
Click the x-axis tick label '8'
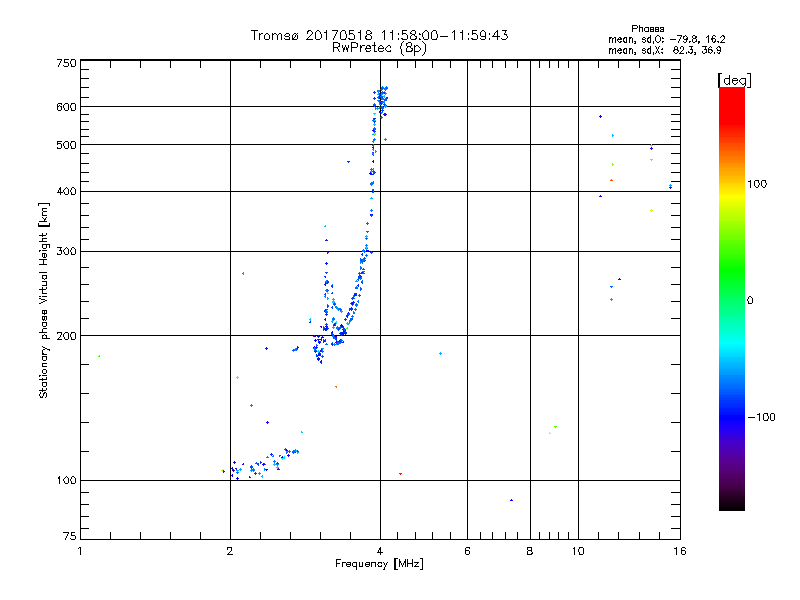click(530, 551)
